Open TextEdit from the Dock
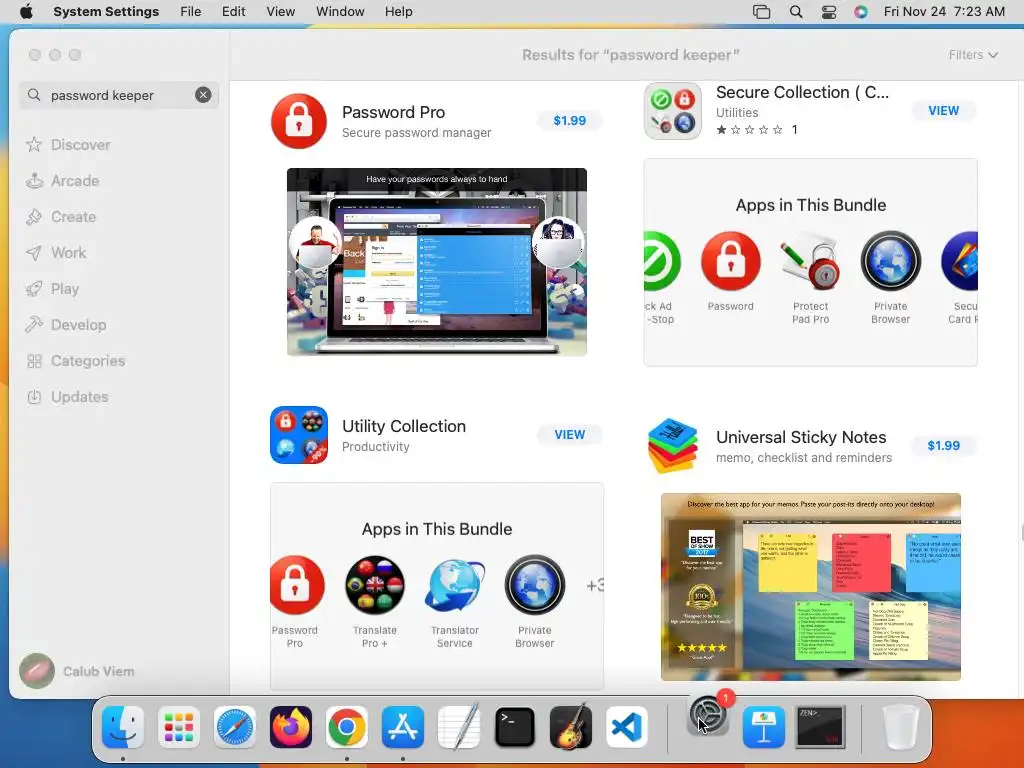The width and height of the screenshot is (1024, 768). 459,726
